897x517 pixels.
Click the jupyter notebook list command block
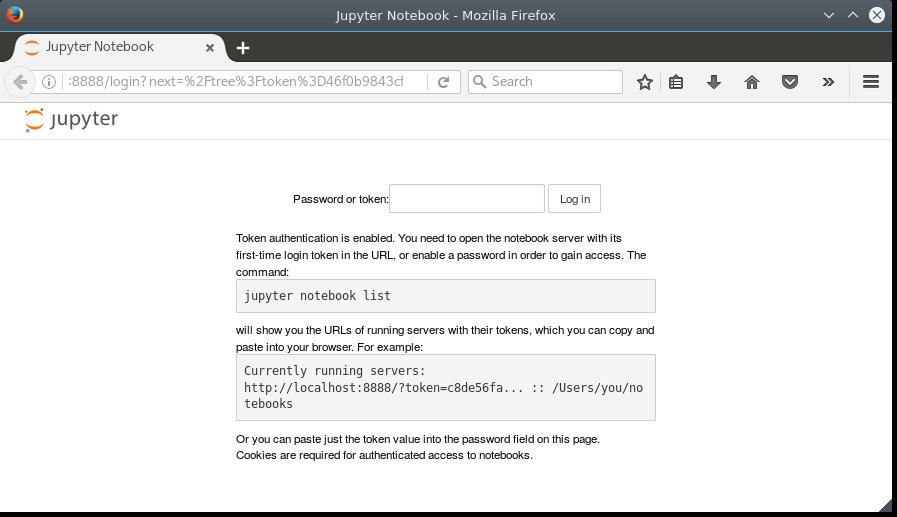[x=446, y=296]
